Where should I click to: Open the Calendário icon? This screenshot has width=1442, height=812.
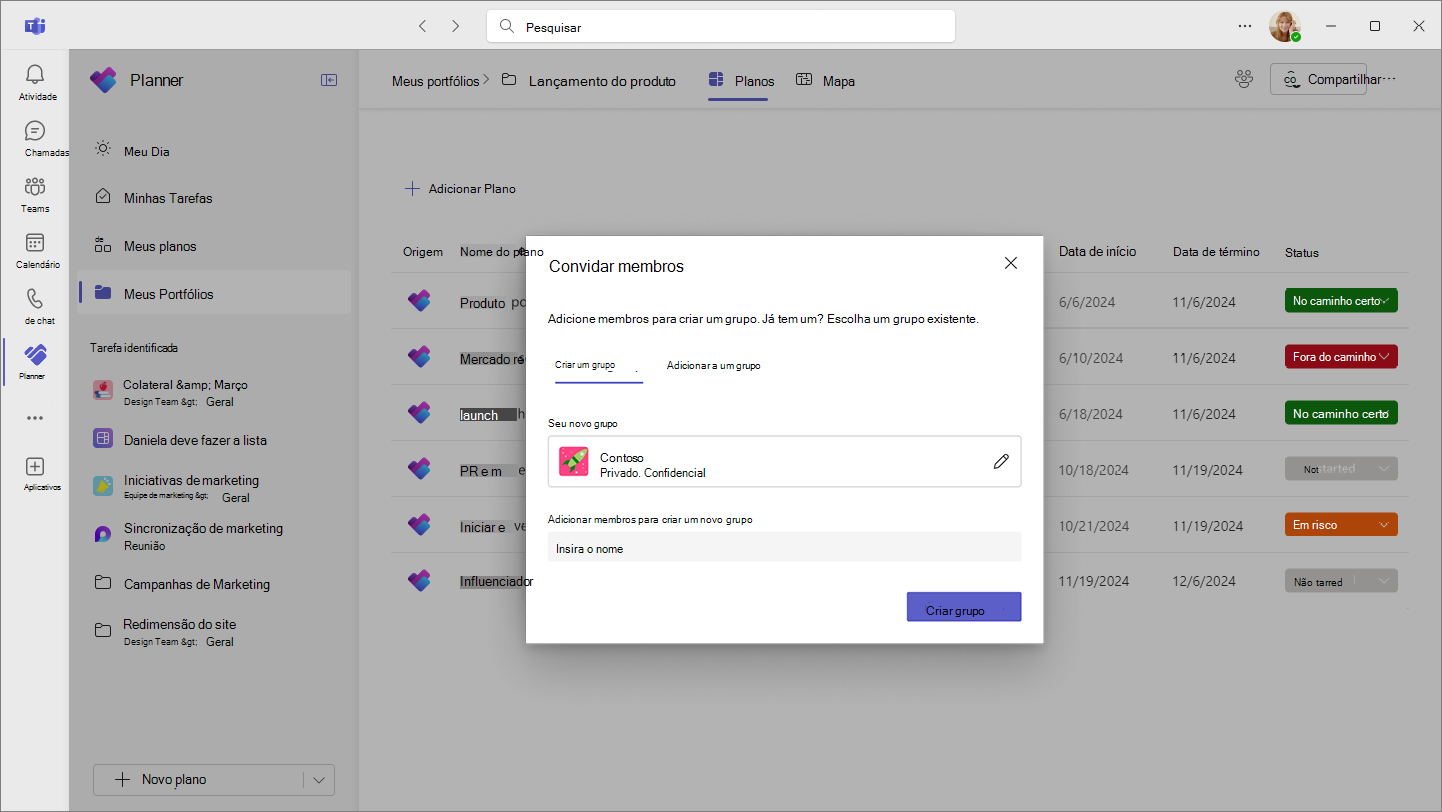[35, 243]
